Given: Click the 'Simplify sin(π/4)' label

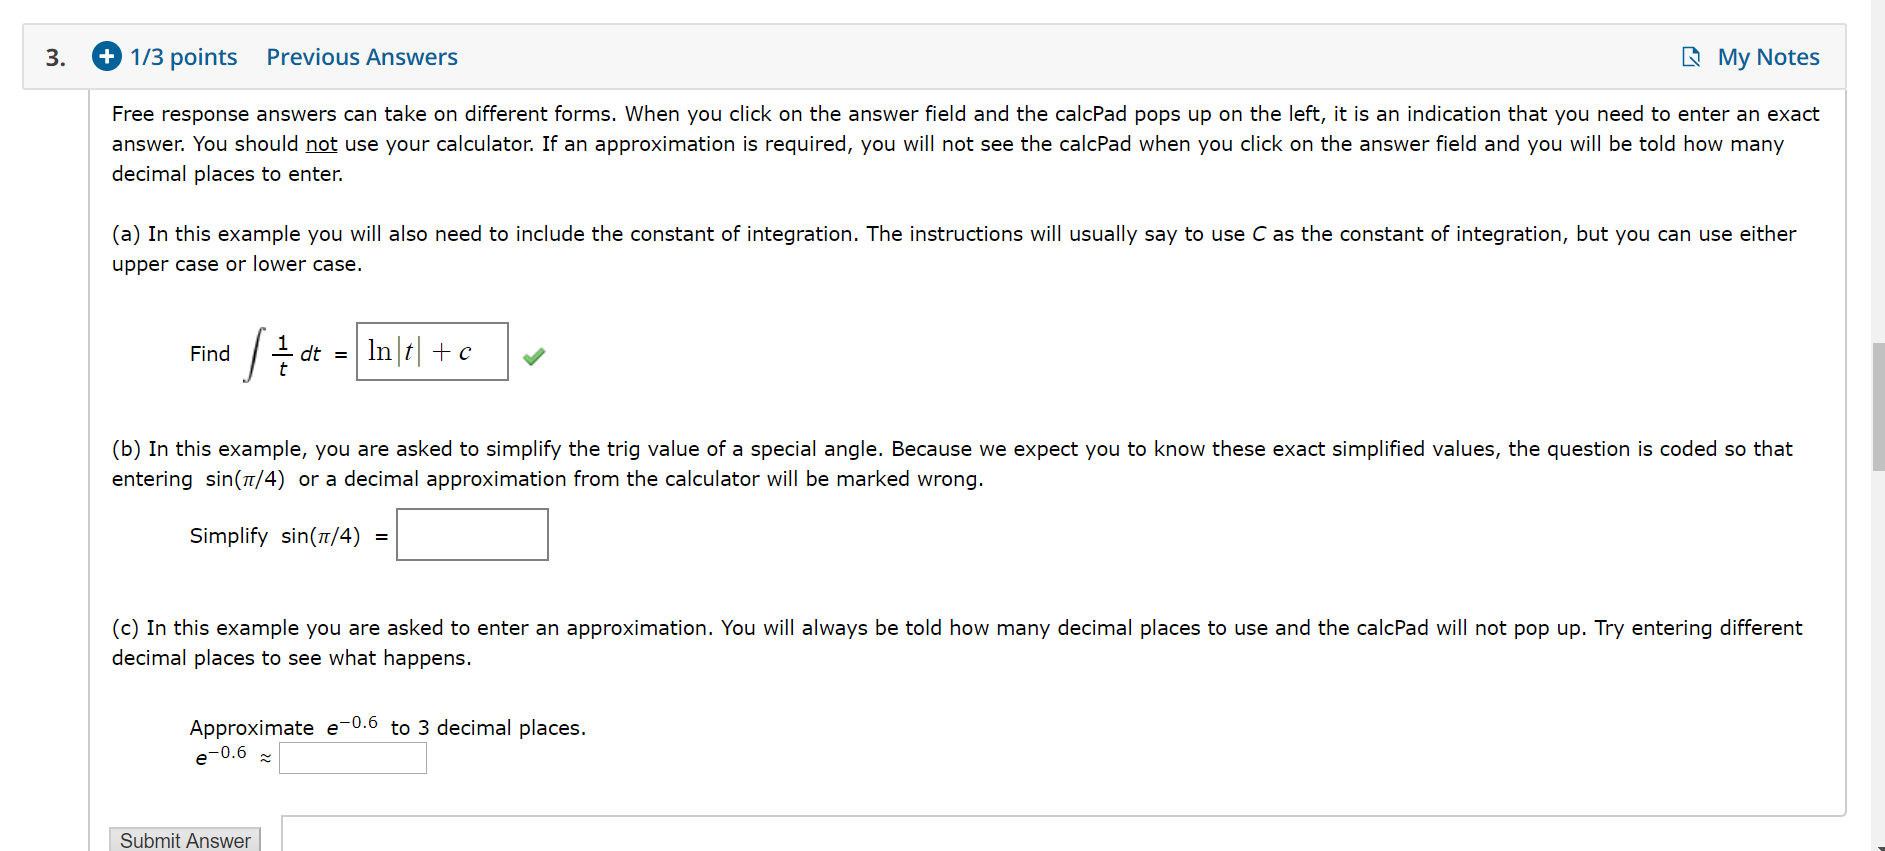Looking at the screenshot, I should click(x=275, y=536).
